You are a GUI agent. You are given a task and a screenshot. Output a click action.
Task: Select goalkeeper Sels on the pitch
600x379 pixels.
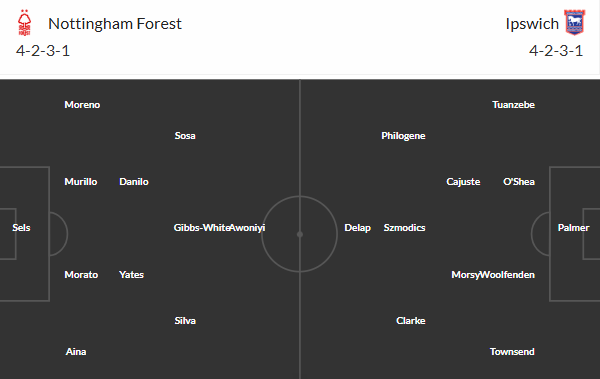click(x=21, y=228)
